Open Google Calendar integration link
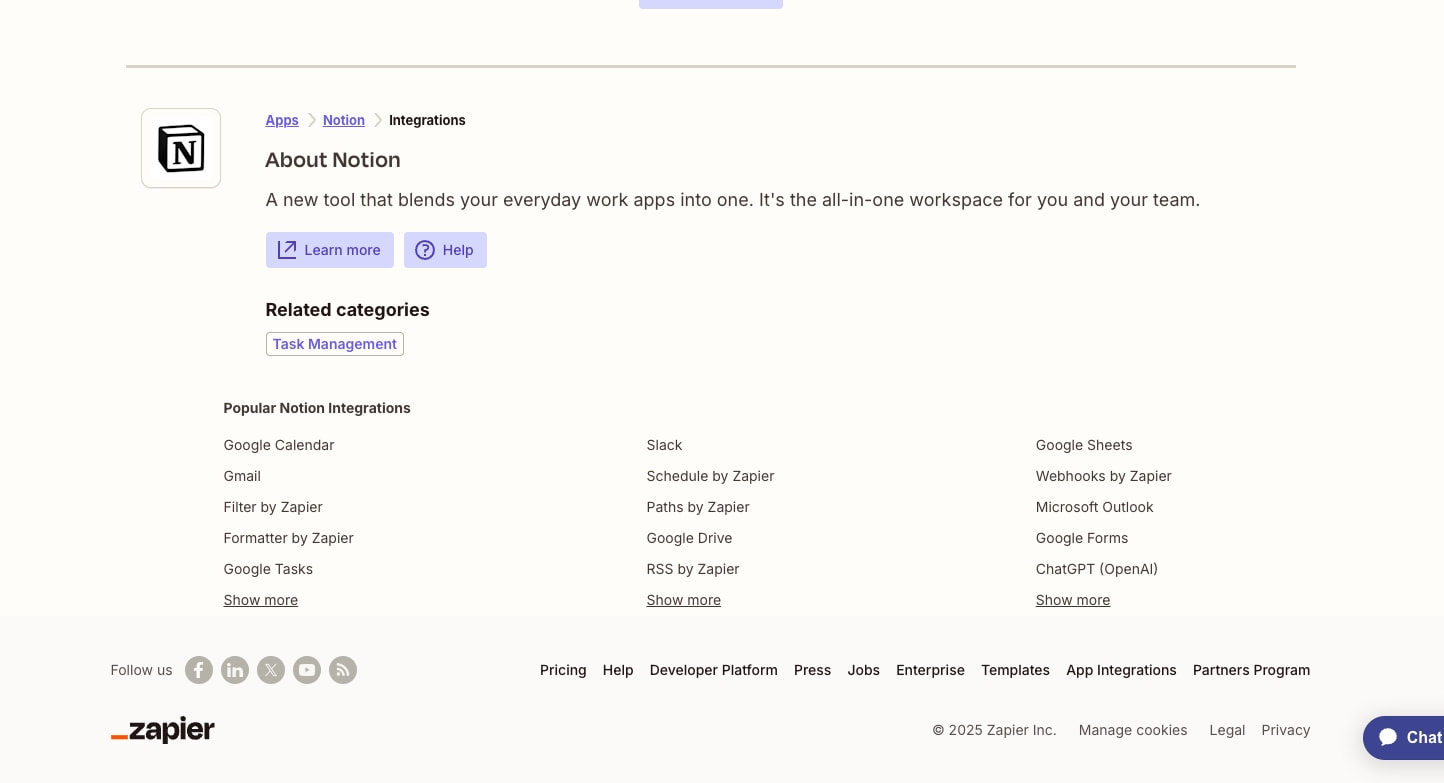The height and width of the screenshot is (783, 1444). [x=279, y=445]
